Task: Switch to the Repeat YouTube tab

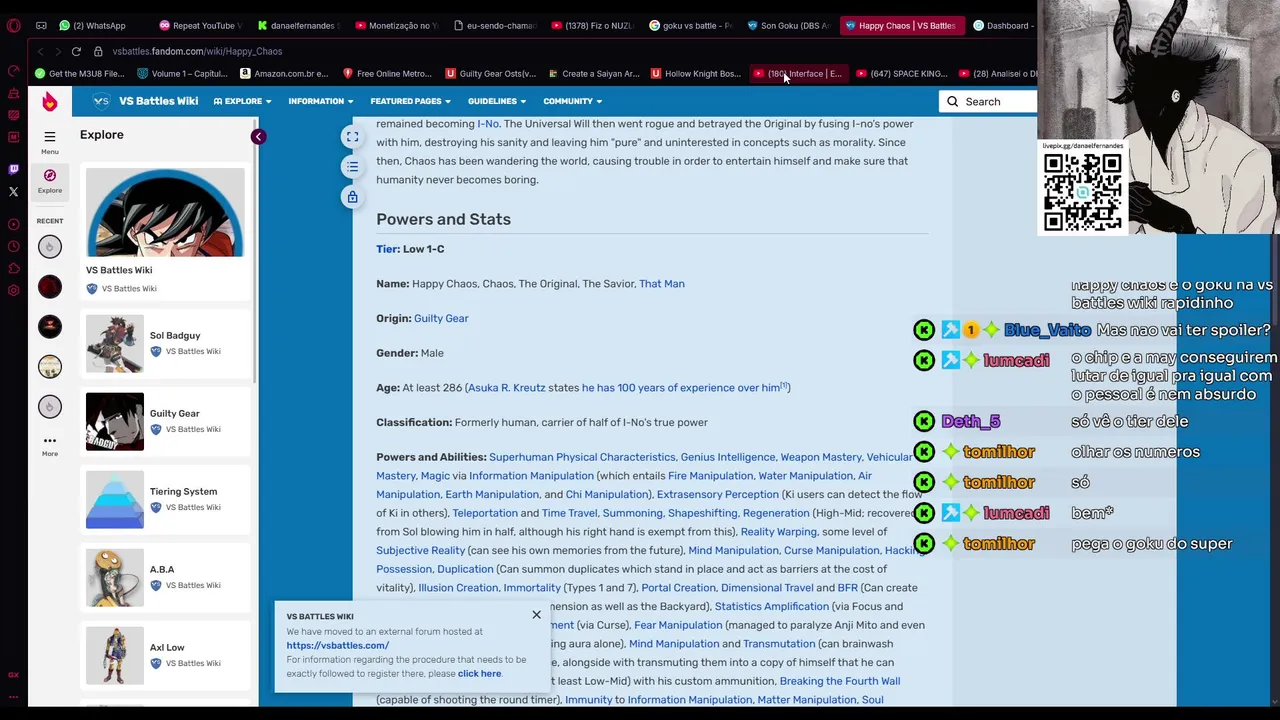Action: pyautogui.click(x=200, y=25)
